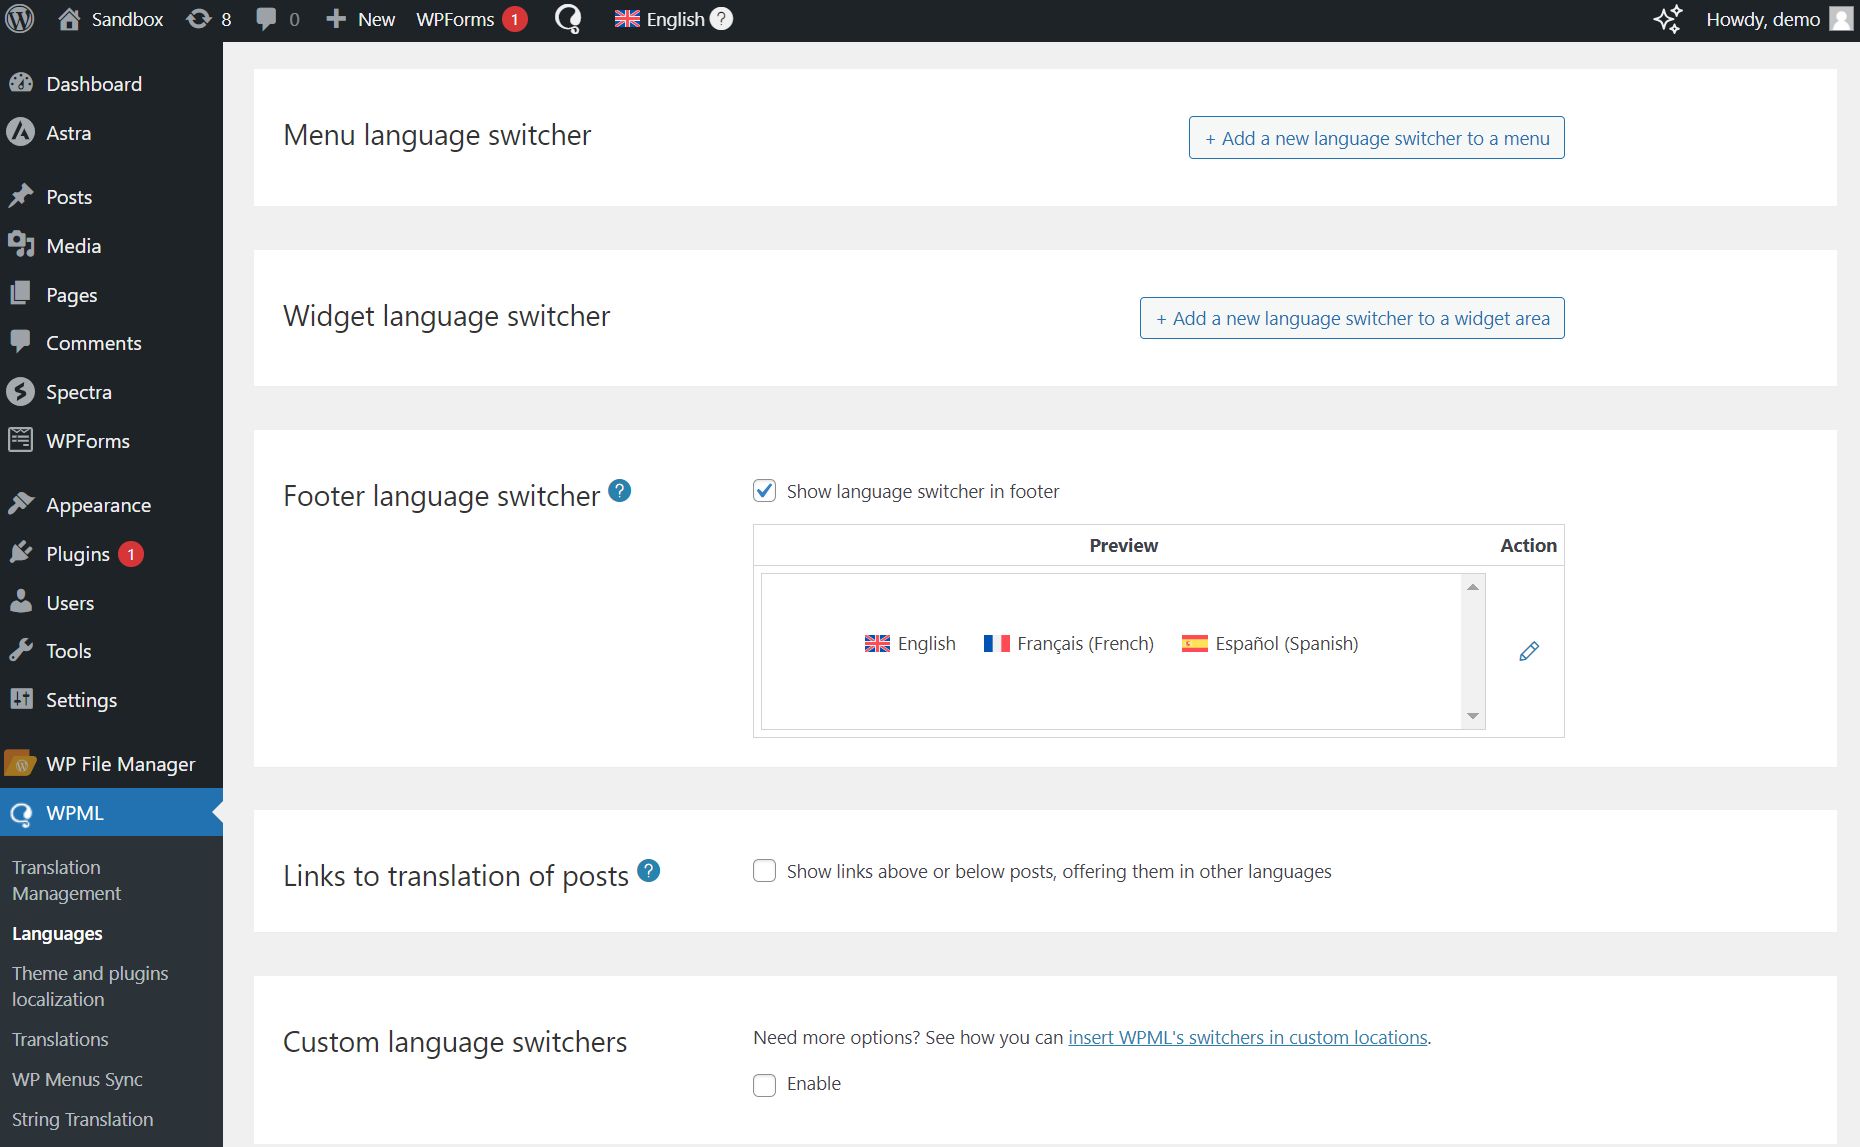Open the English language switcher in admin bar

pyautogui.click(x=660, y=19)
